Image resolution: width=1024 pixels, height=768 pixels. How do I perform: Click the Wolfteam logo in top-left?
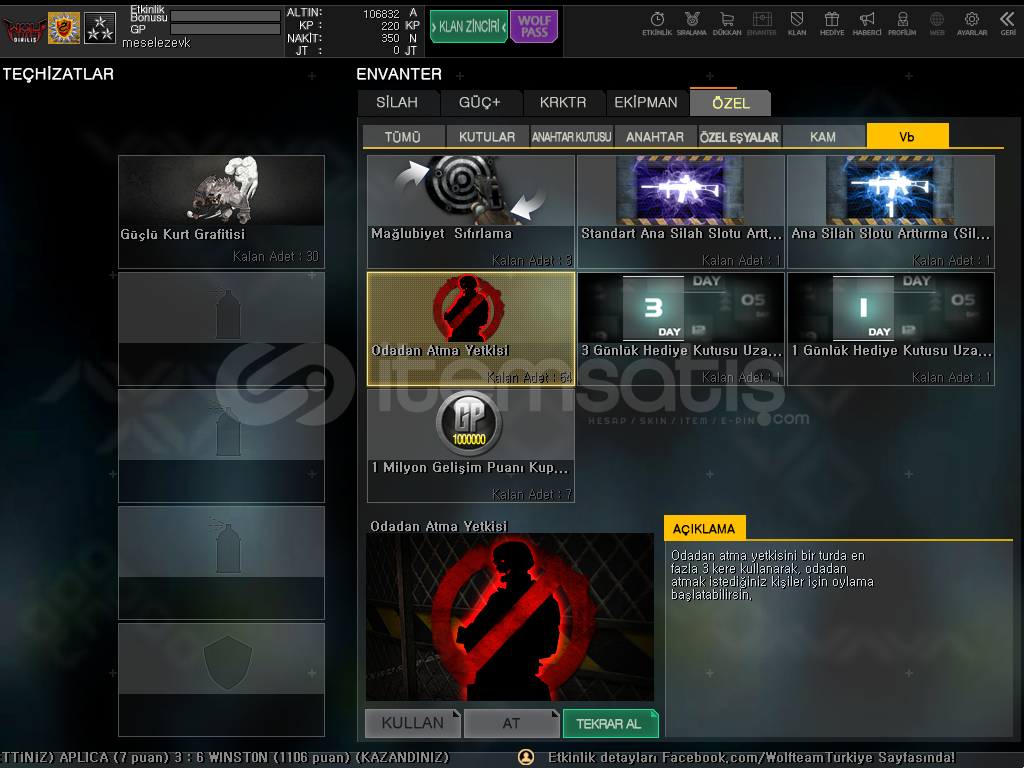tap(24, 29)
